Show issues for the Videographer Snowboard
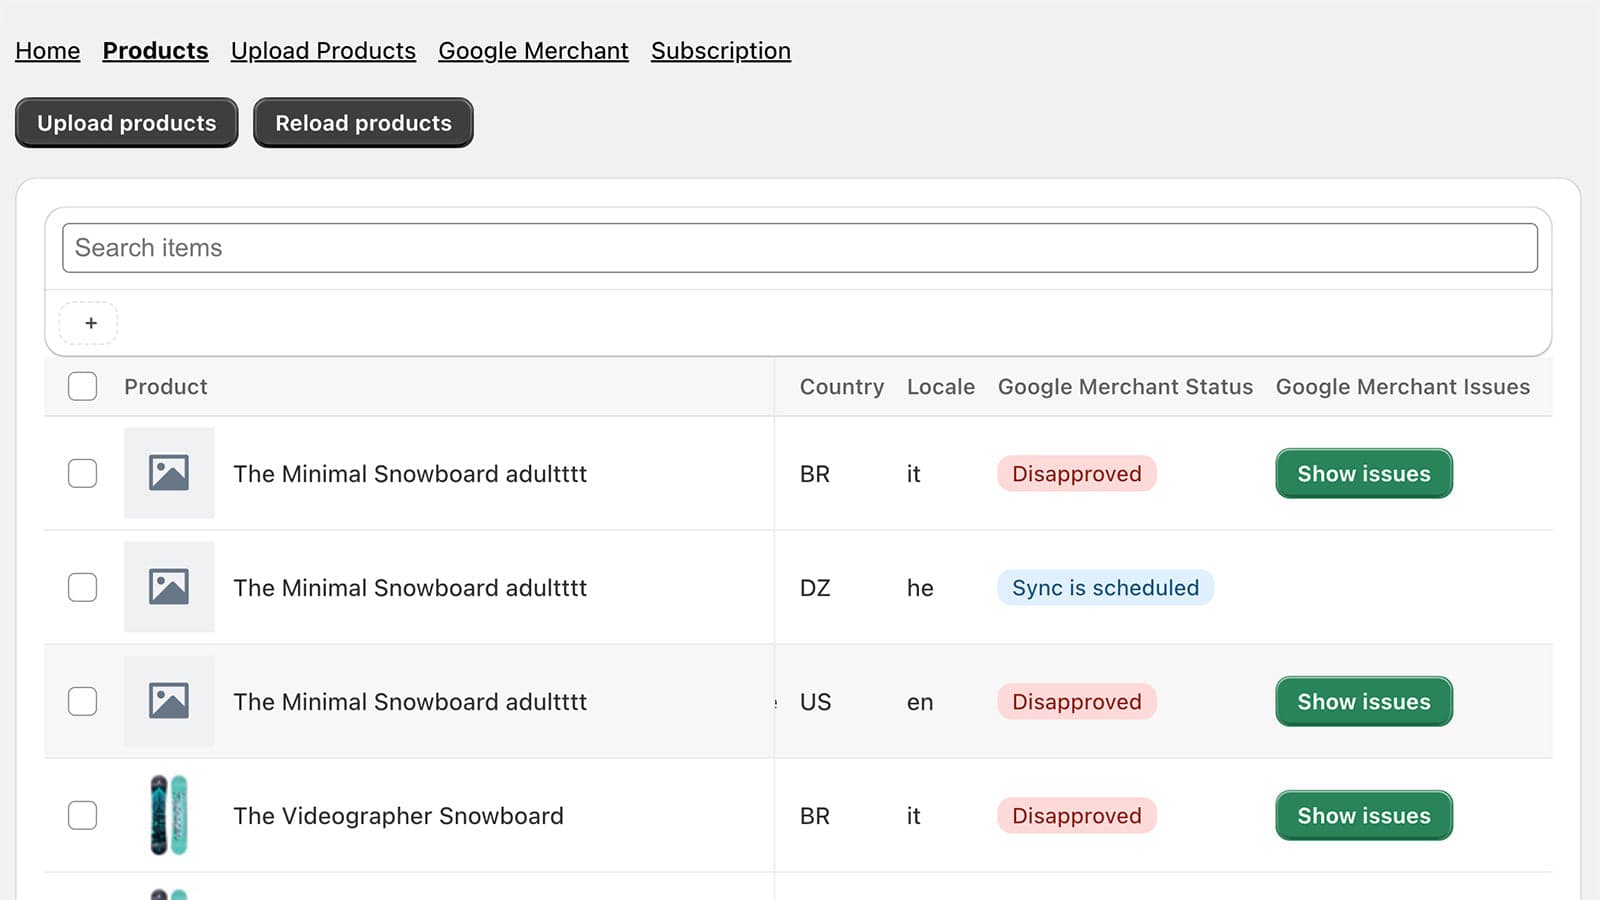Image resolution: width=1600 pixels, height=900 pixels. (1363, 815)
